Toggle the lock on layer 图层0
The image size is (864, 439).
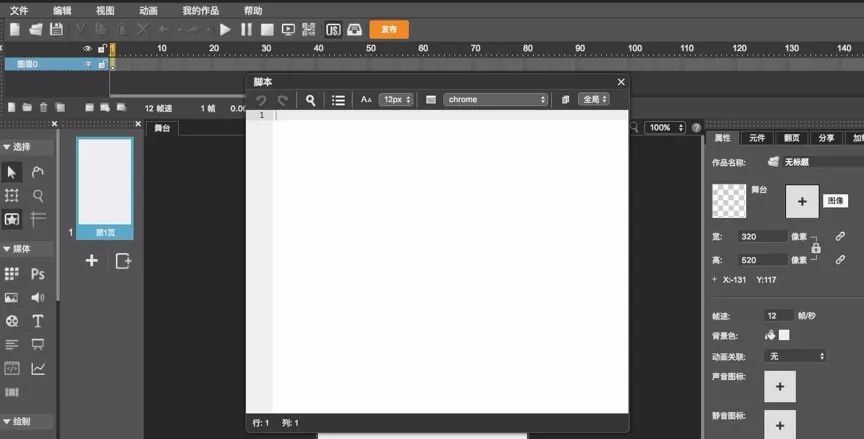(101, 64)
